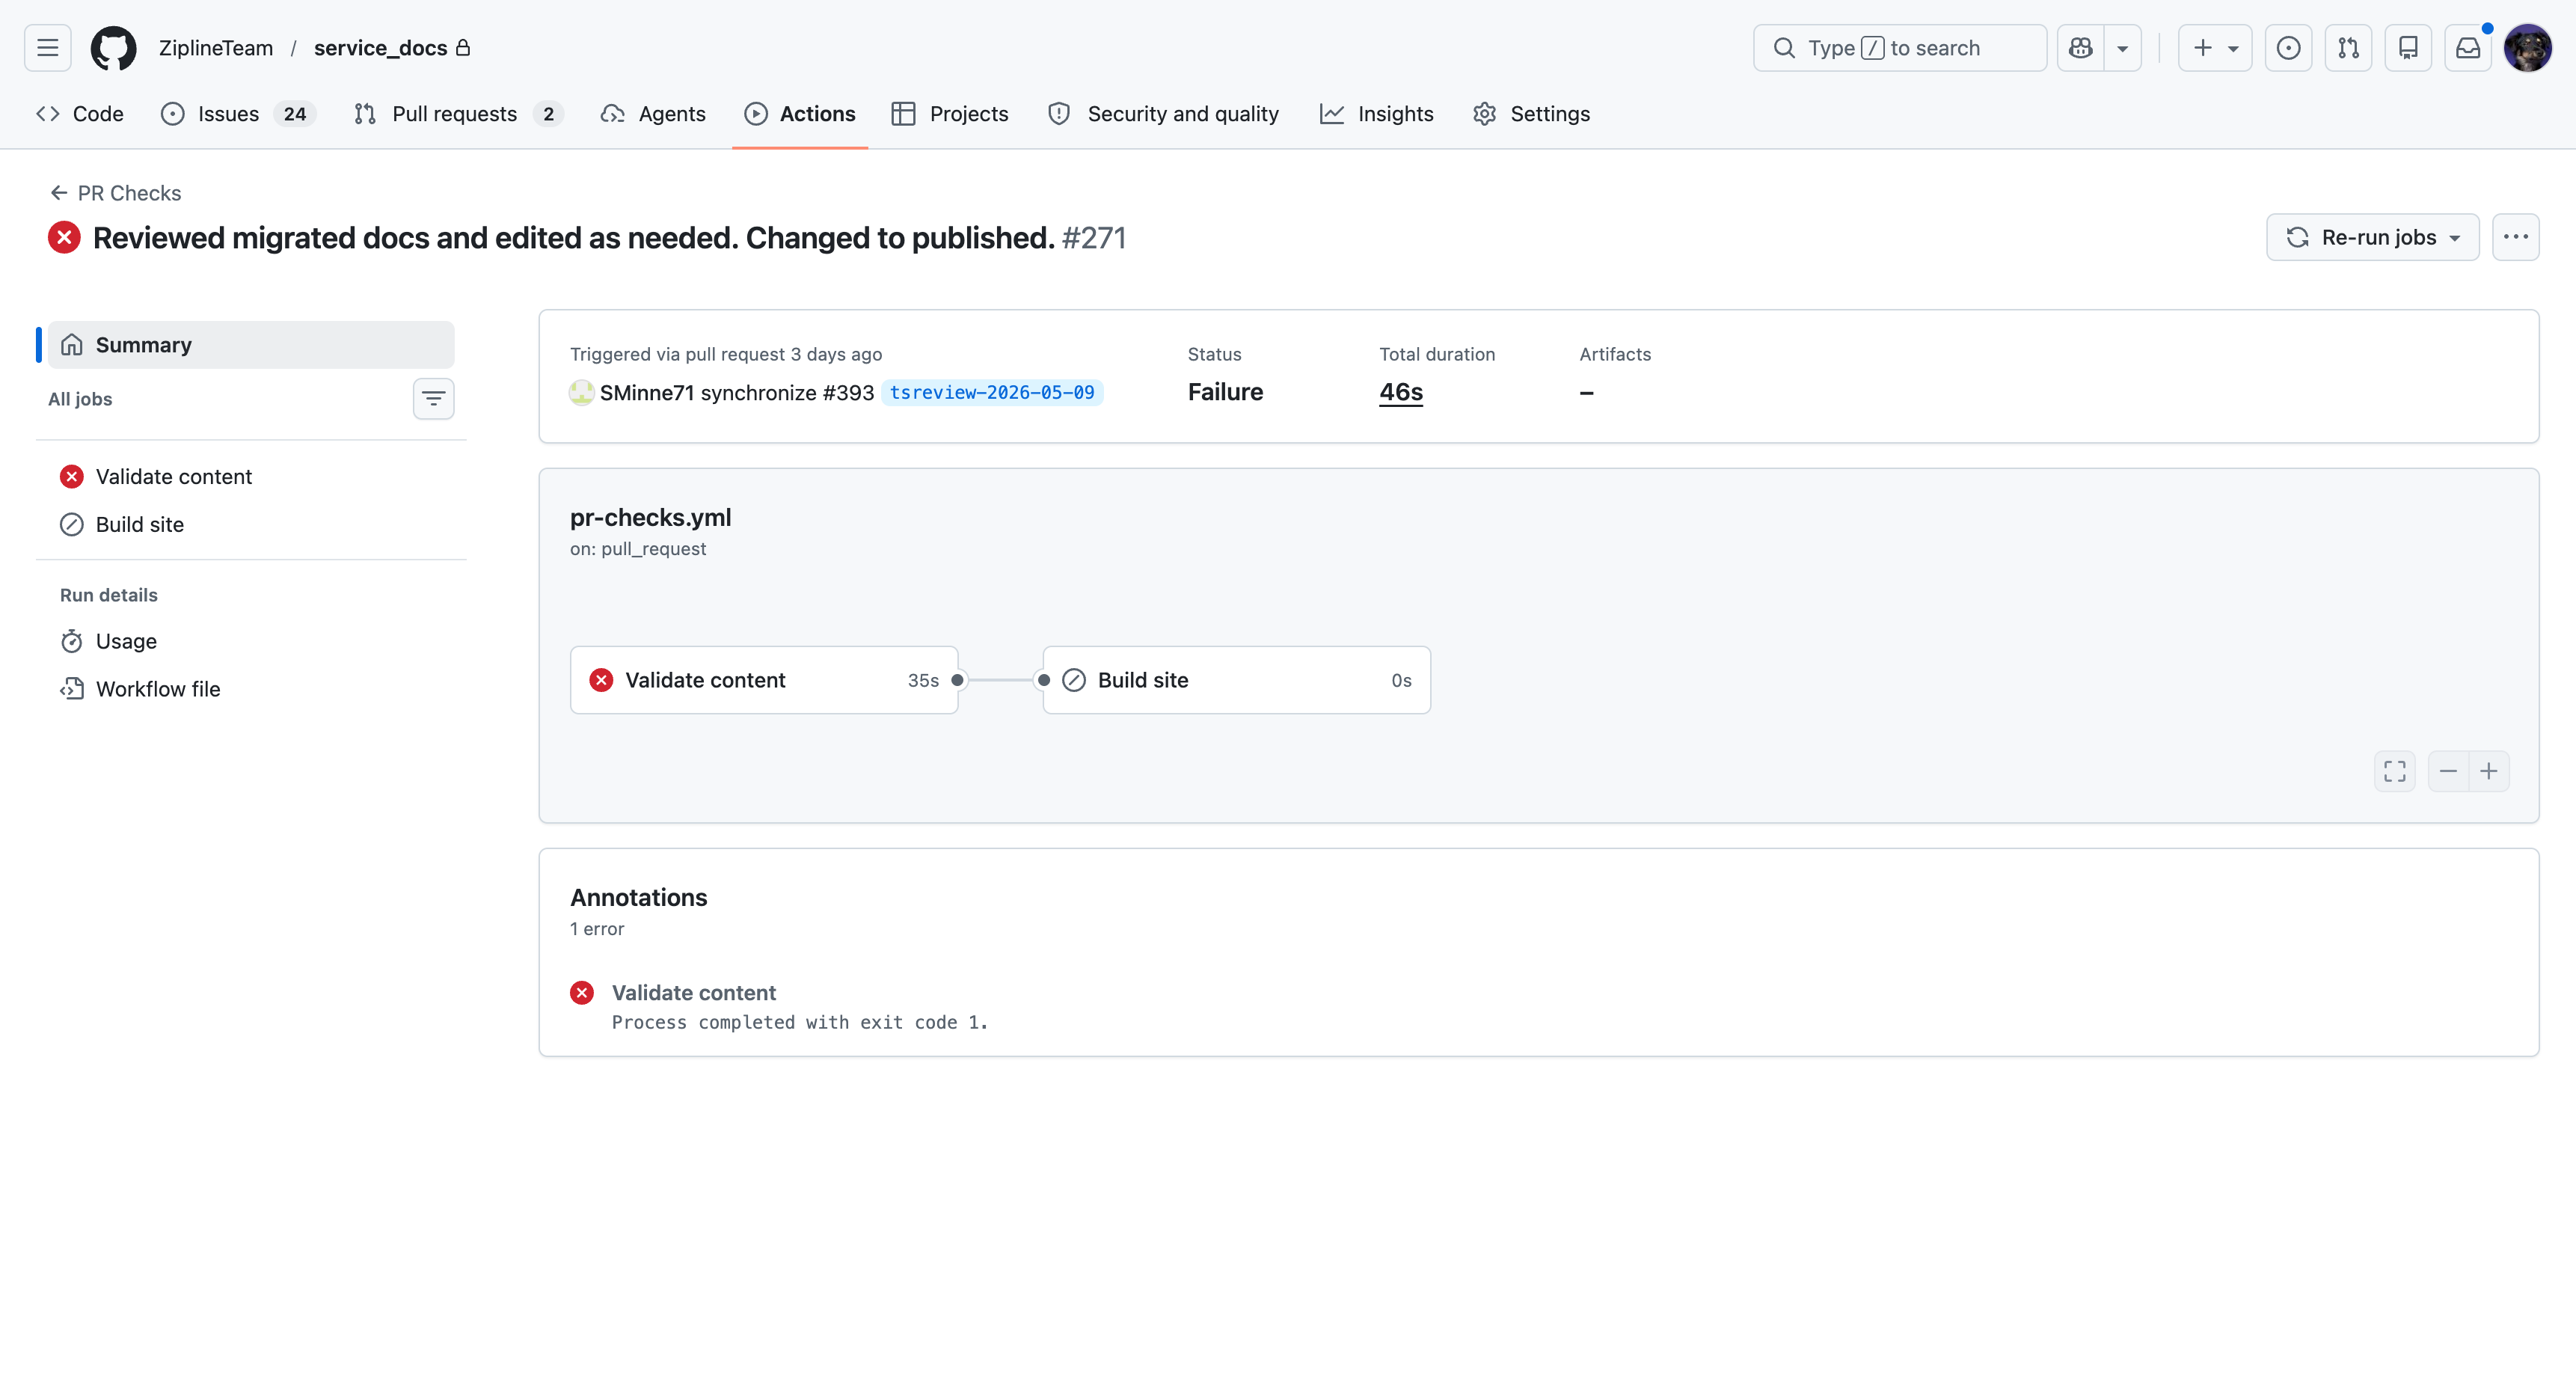Open the Build site node in graph
Screen dimensions: 2576x1396
1236,680
